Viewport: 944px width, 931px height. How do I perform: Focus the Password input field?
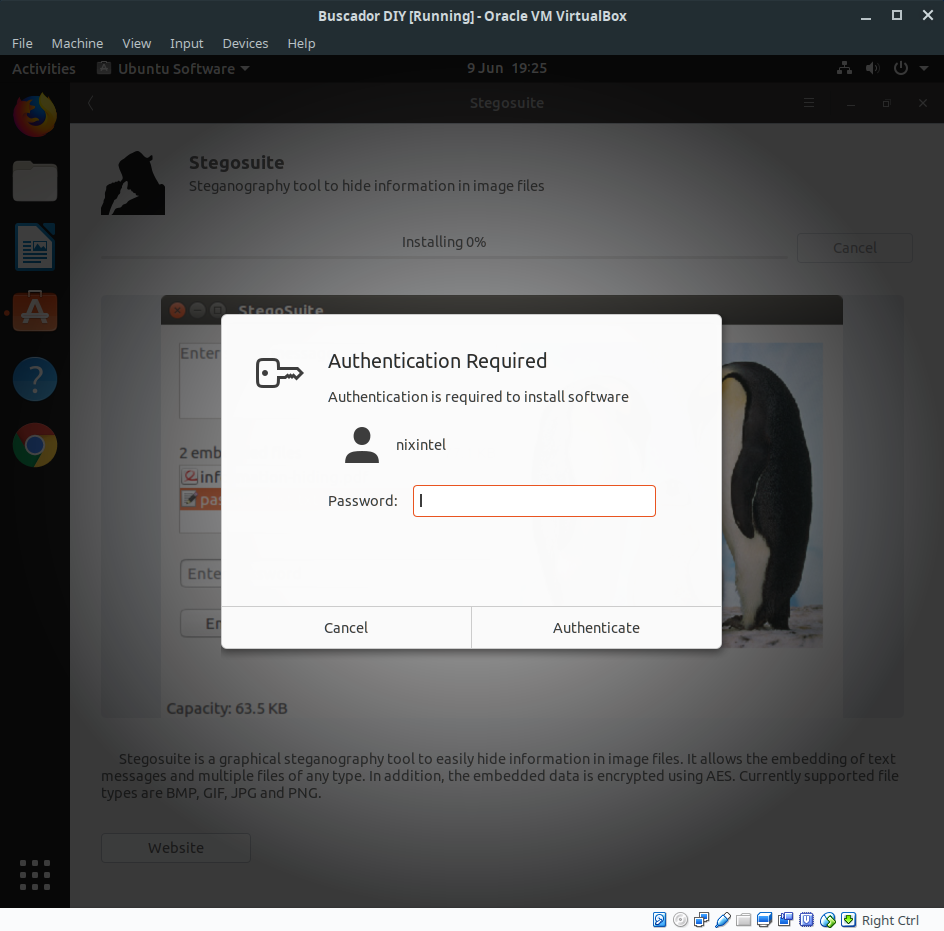534,501
